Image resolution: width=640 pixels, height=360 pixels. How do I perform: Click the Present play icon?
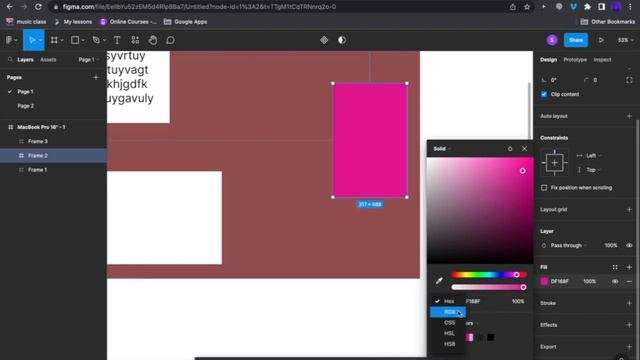tap(601, 40)
